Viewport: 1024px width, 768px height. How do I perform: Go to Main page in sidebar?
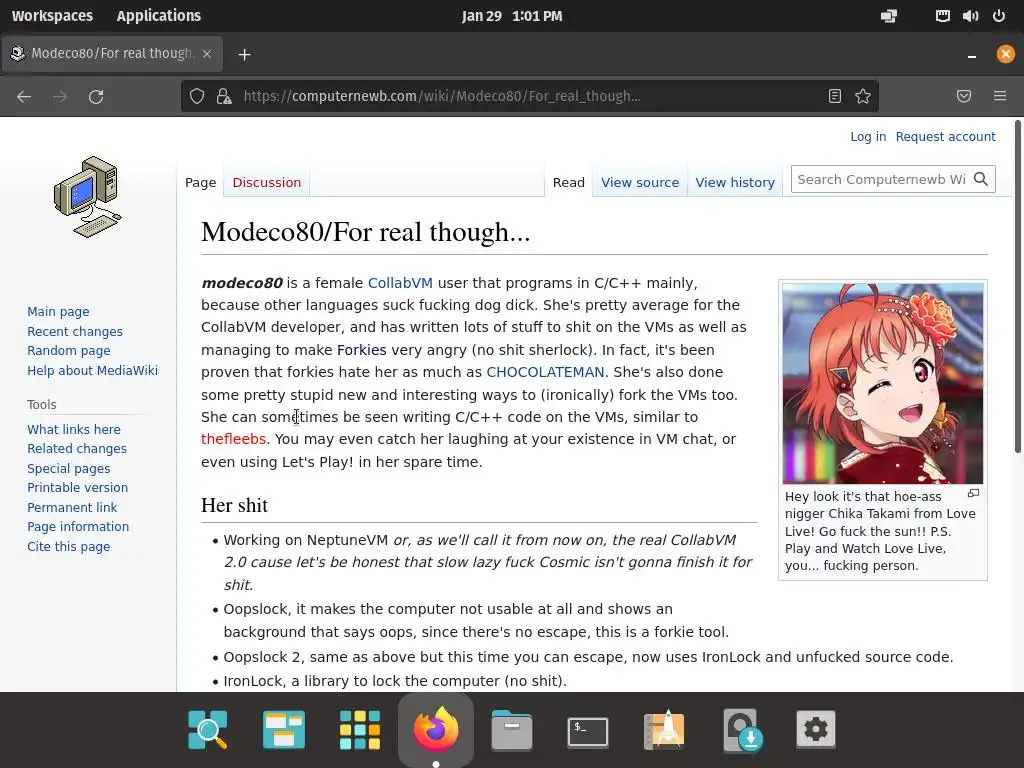pyautogui.click(x=58, y=312)
